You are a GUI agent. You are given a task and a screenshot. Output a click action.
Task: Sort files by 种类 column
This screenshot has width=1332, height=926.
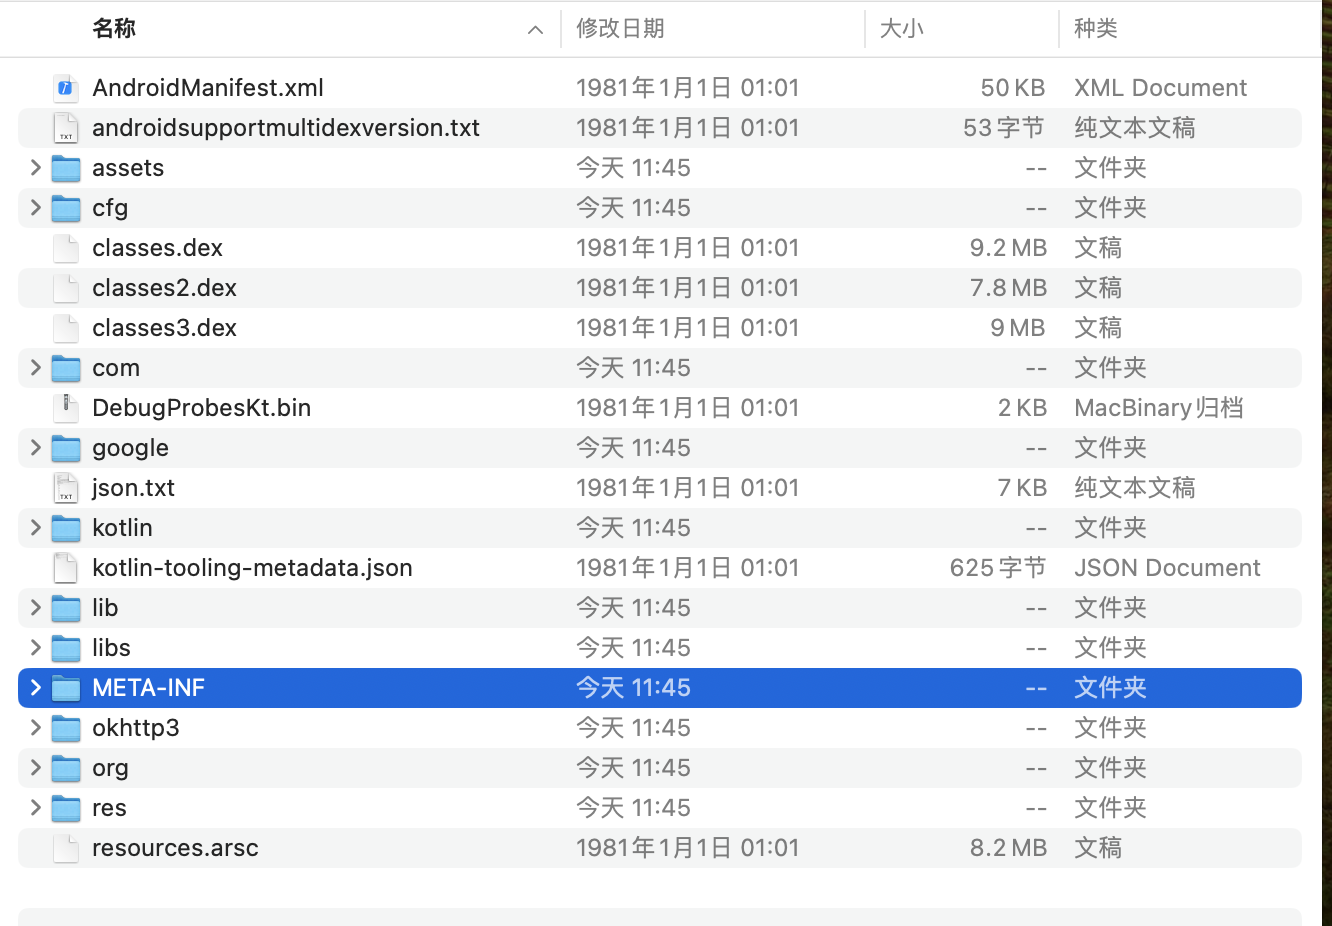[1095, 29]
